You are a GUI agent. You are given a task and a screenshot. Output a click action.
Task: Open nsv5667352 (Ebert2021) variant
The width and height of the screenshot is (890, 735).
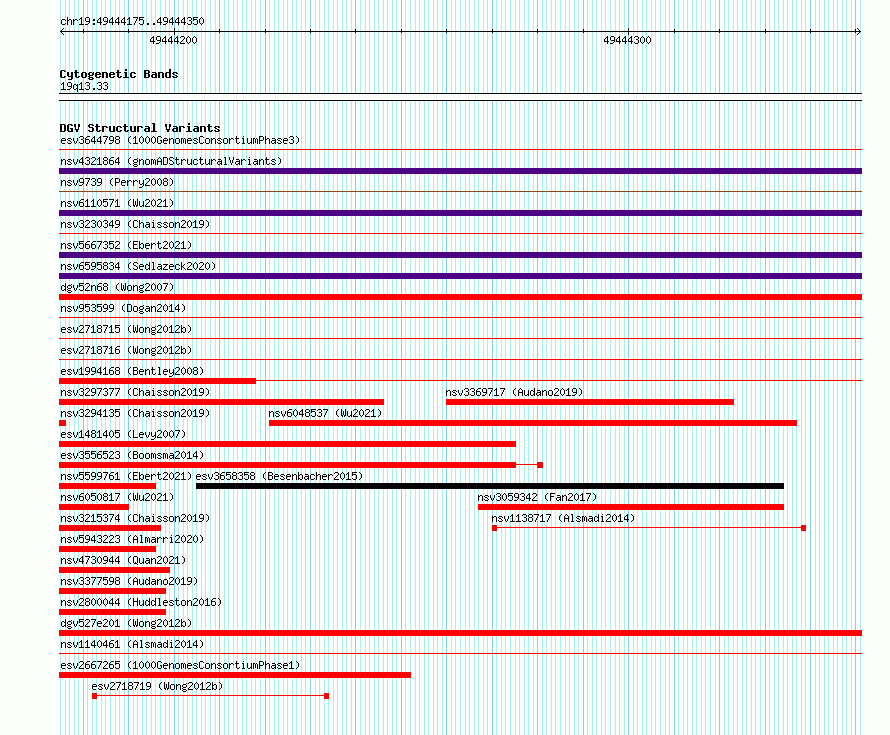tap(126, 245)
